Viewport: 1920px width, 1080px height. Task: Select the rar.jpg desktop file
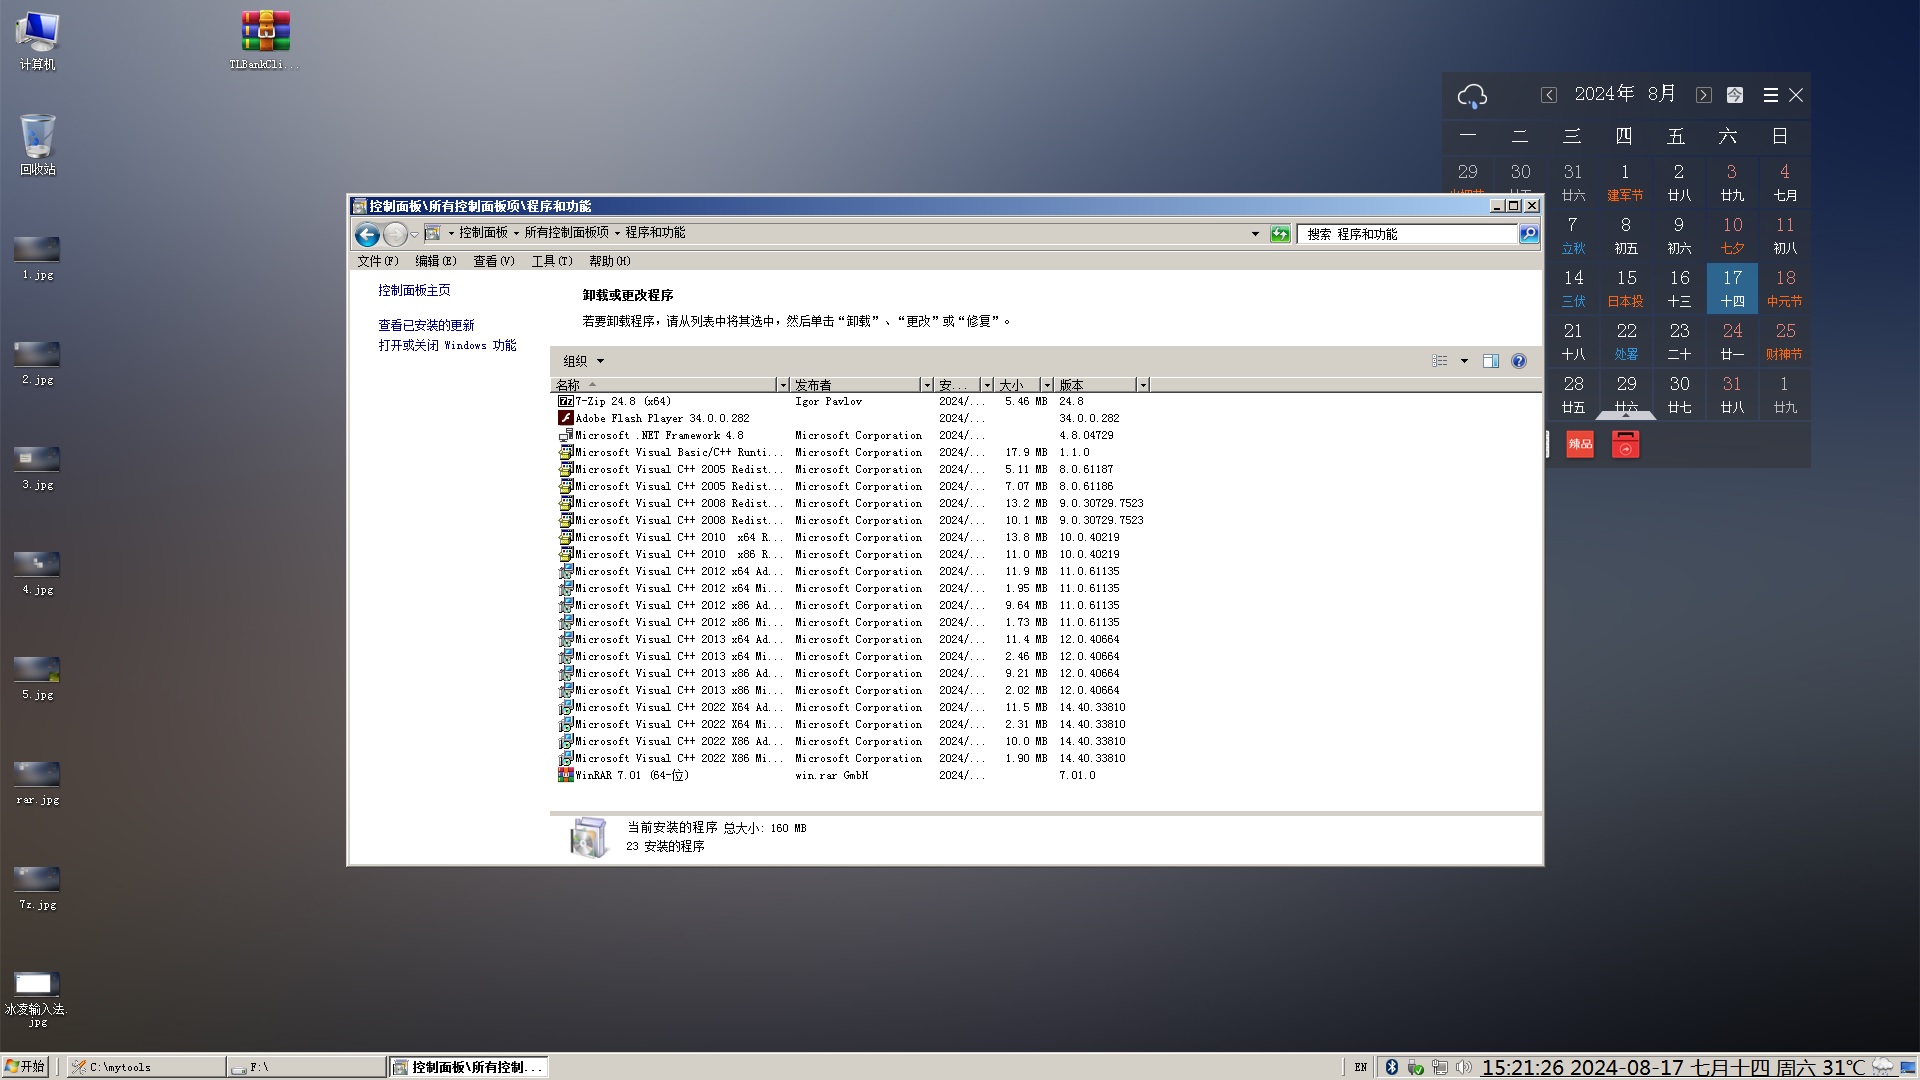37,783
